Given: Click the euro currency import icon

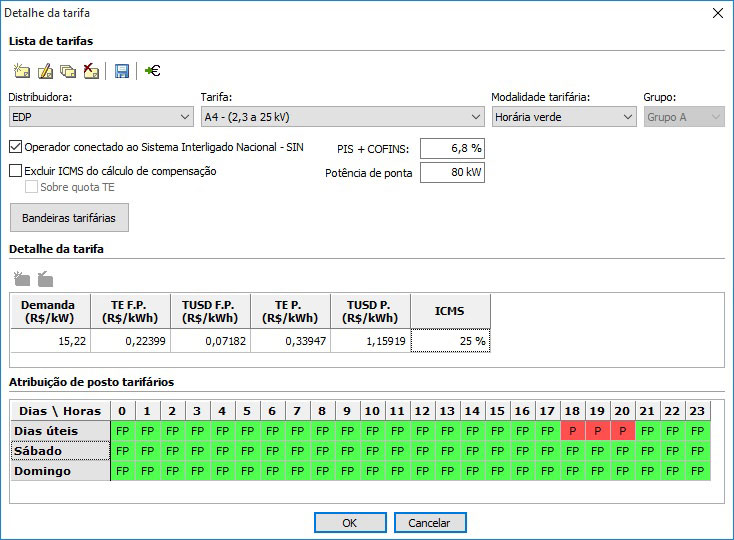Looking at the screenshot, I should coord(153,71).
